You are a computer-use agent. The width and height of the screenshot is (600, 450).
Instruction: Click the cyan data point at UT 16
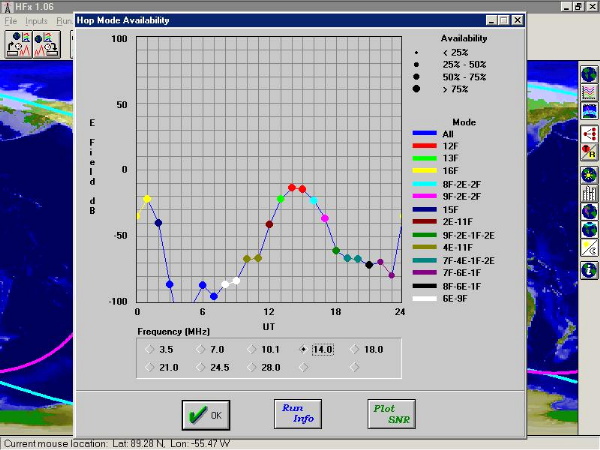(x=314, y=201)
